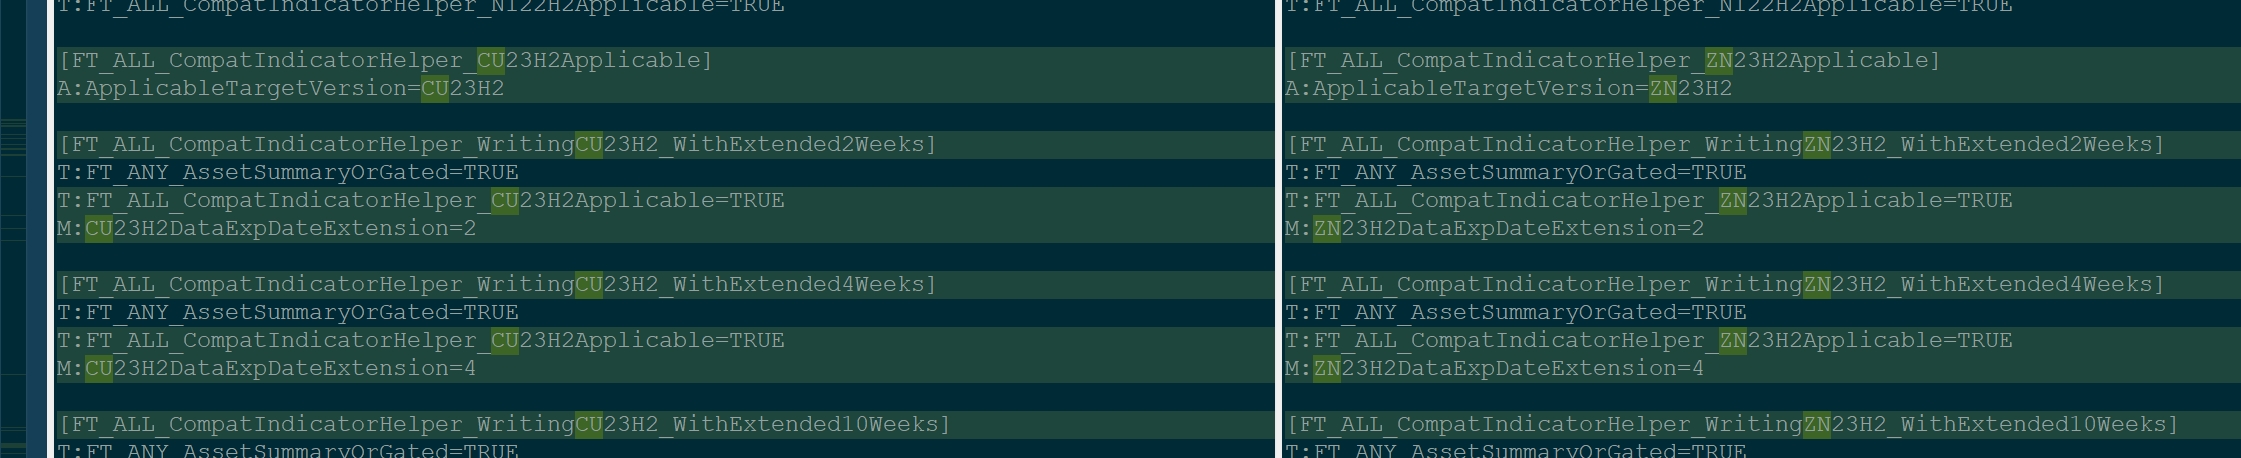Click WritingZN23H2_WithExtended4Weeks header in right pane
Image resolution: width=2241 pixels, height=458 pixels.
pyautogui.click(x=1724, y=285)
